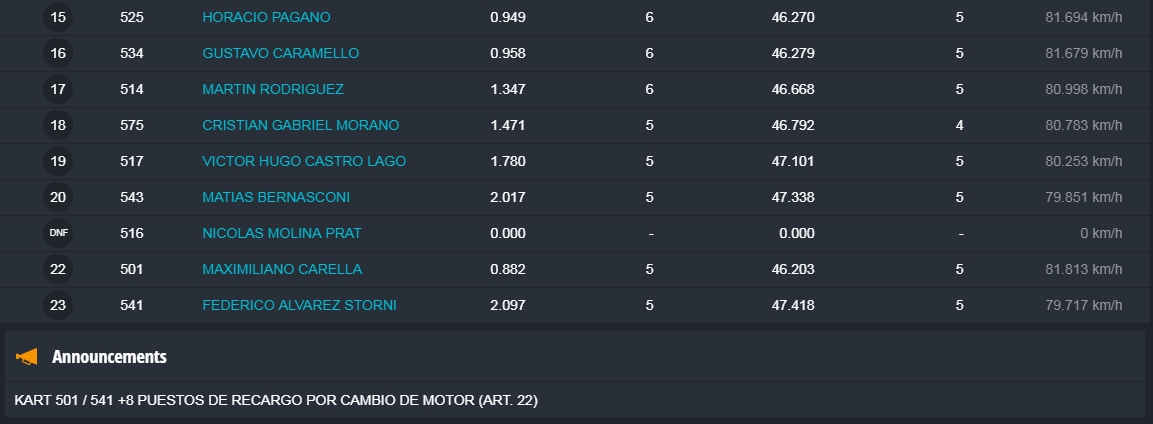
Task: Open GUSTAVO CARAMELLO driver link
Action: click(x=280, y=53)
